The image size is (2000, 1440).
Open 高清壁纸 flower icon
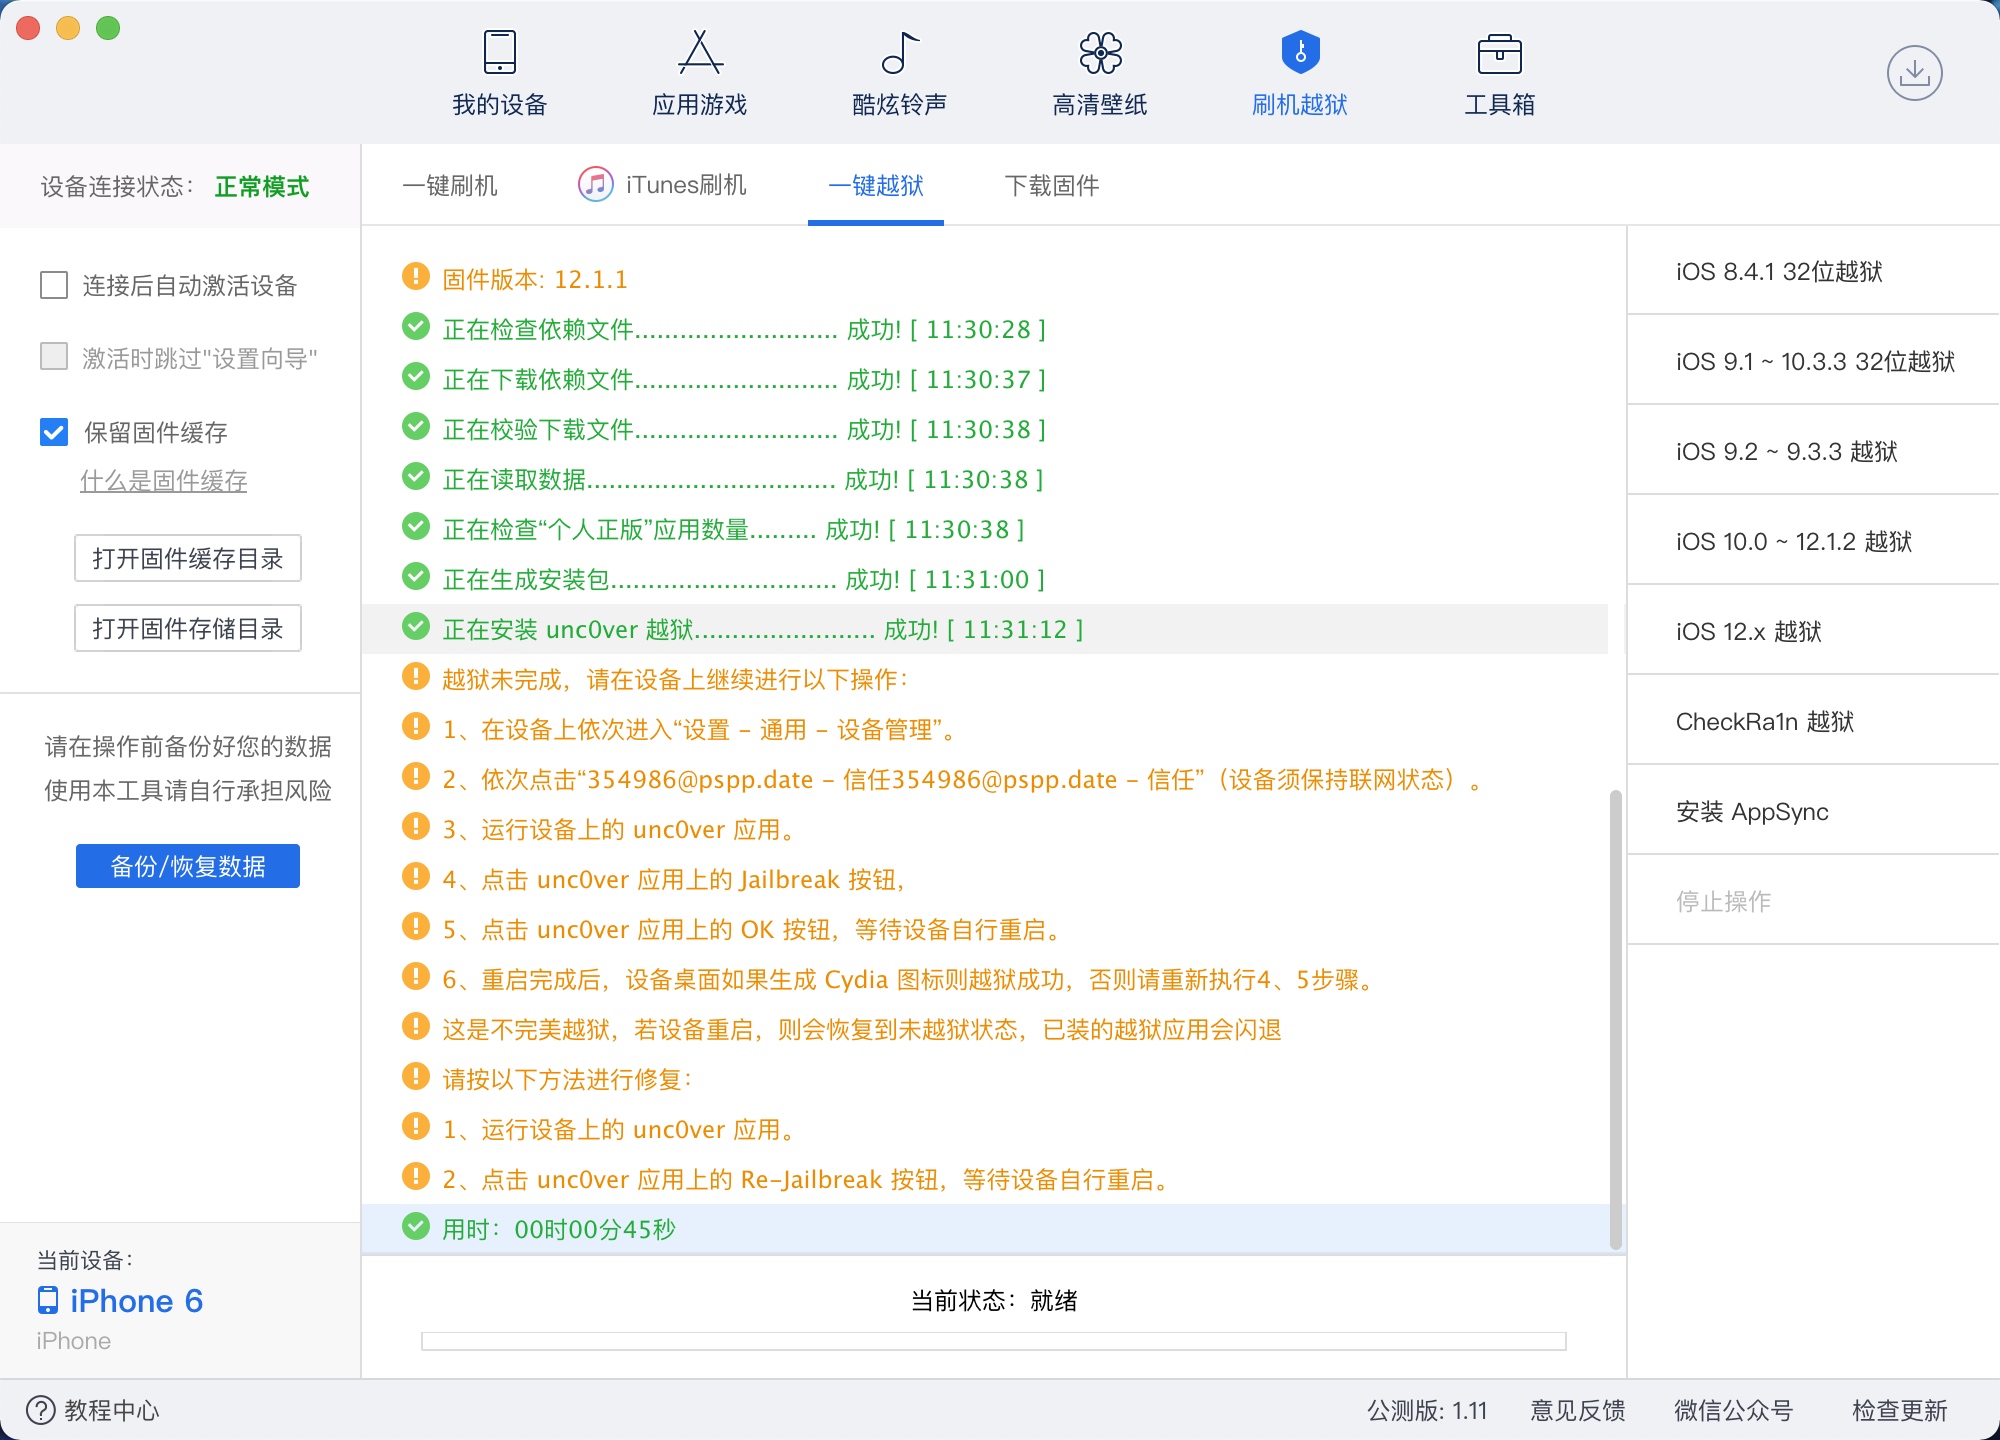[x=1099, y=53]
